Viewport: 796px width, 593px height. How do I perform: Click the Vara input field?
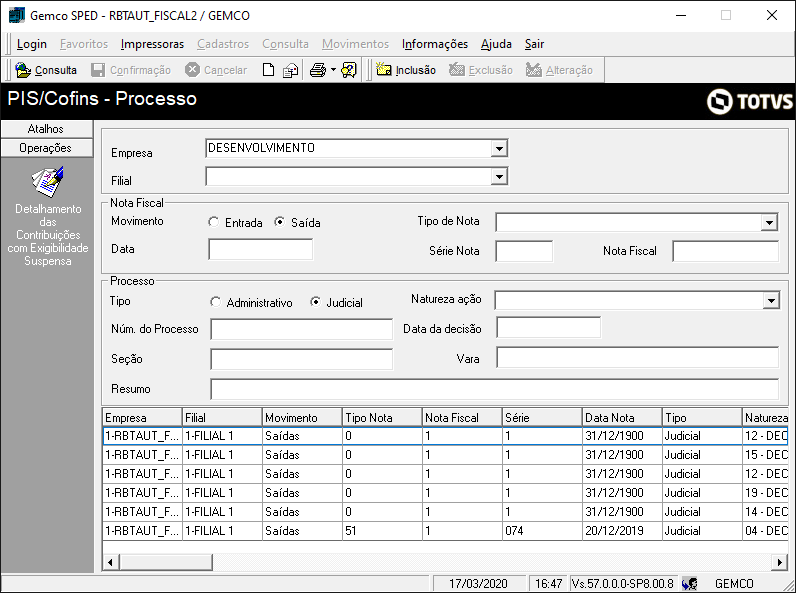point(637,357)
